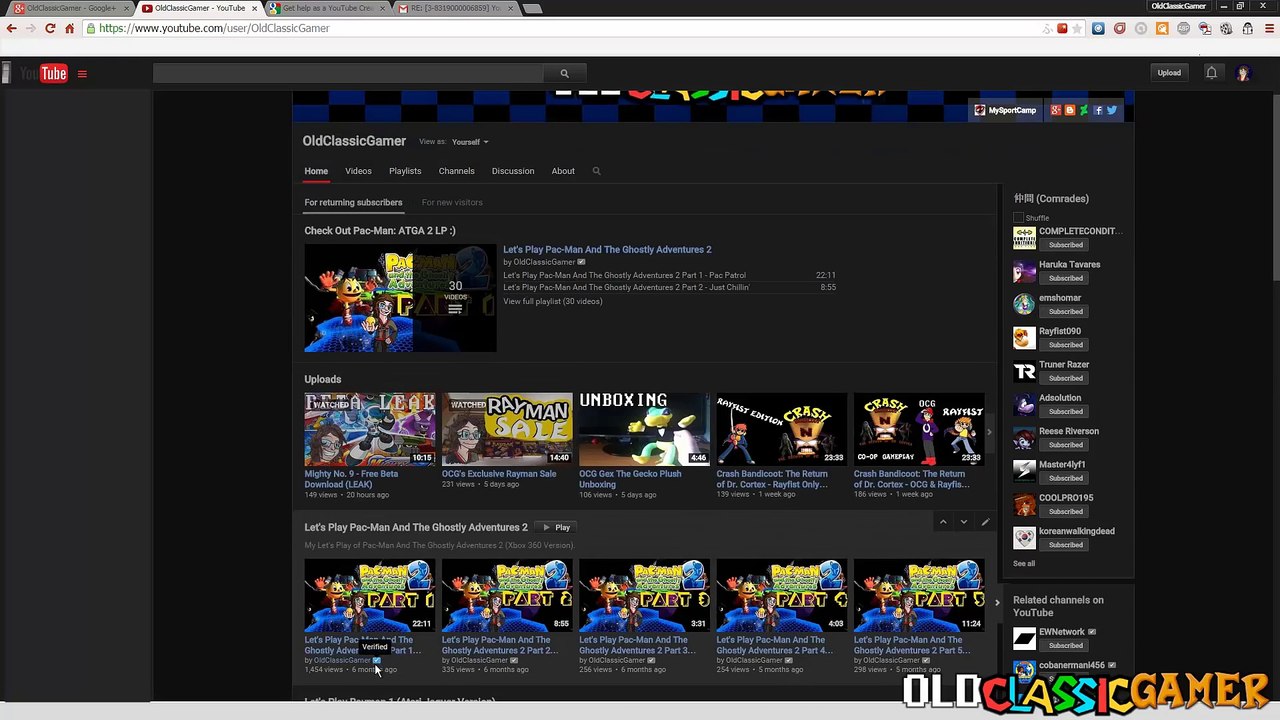1280x720 pixels.
Task: Open the EWNetwork related channel
Action: click(x=1061, y=632)
